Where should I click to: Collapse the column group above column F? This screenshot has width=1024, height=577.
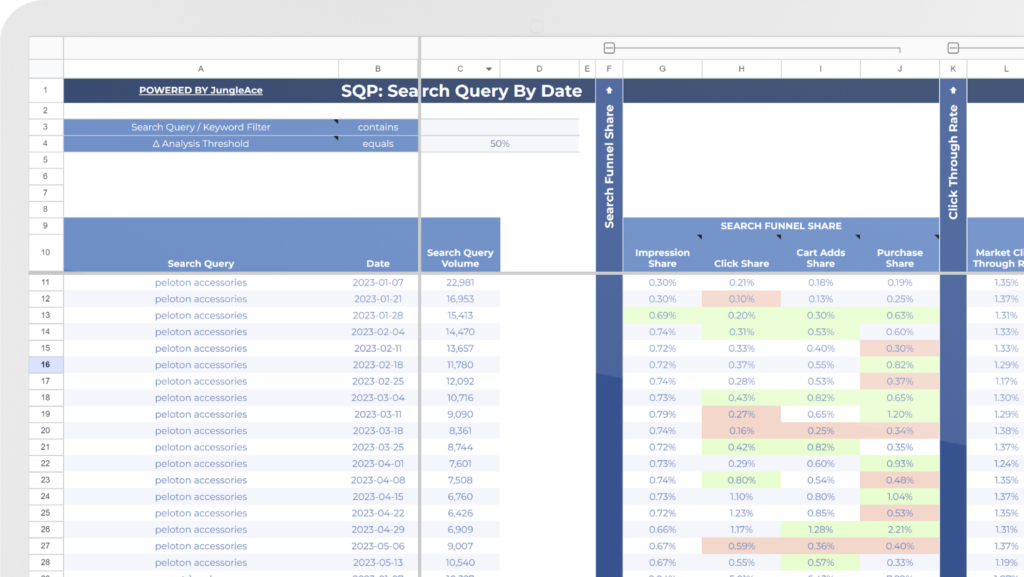(x=609, y=48)
